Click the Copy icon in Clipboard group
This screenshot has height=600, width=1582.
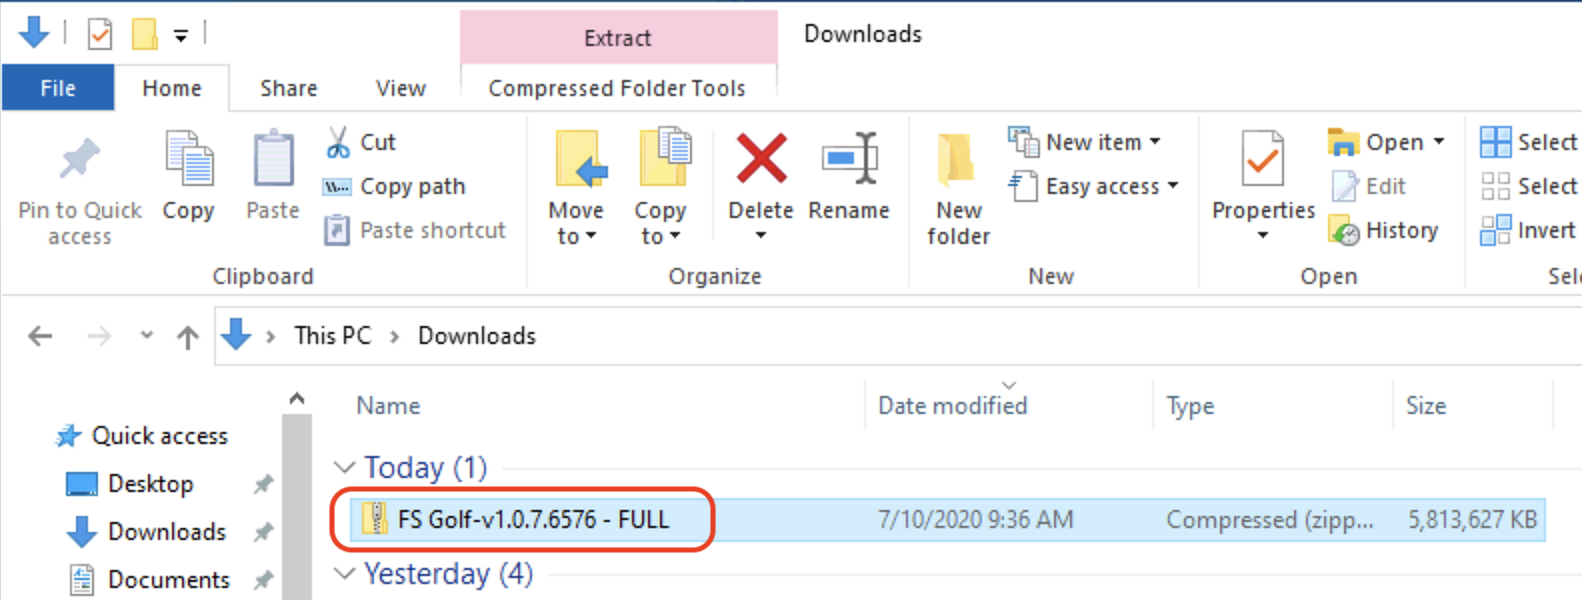(x=188, y=159)
